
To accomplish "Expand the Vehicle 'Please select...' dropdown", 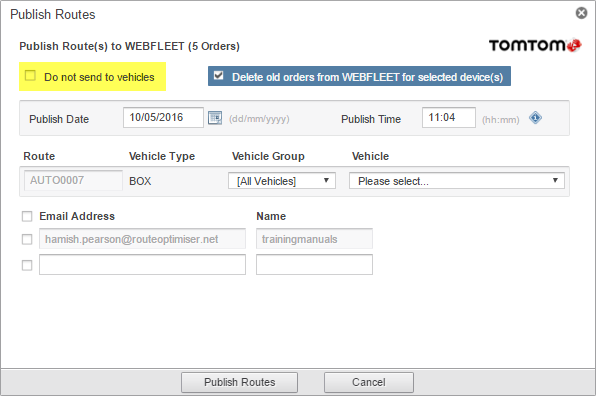I will click(457, 181).
